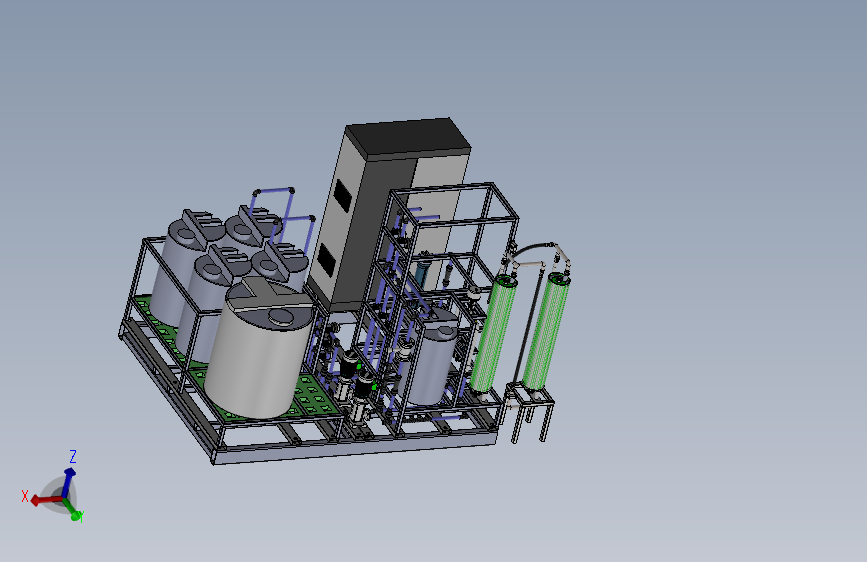Pick the lower black vent on the cabinet
The height and width of the screenshot is (562, 867).
pyautogui.click(x=326, y=262)
